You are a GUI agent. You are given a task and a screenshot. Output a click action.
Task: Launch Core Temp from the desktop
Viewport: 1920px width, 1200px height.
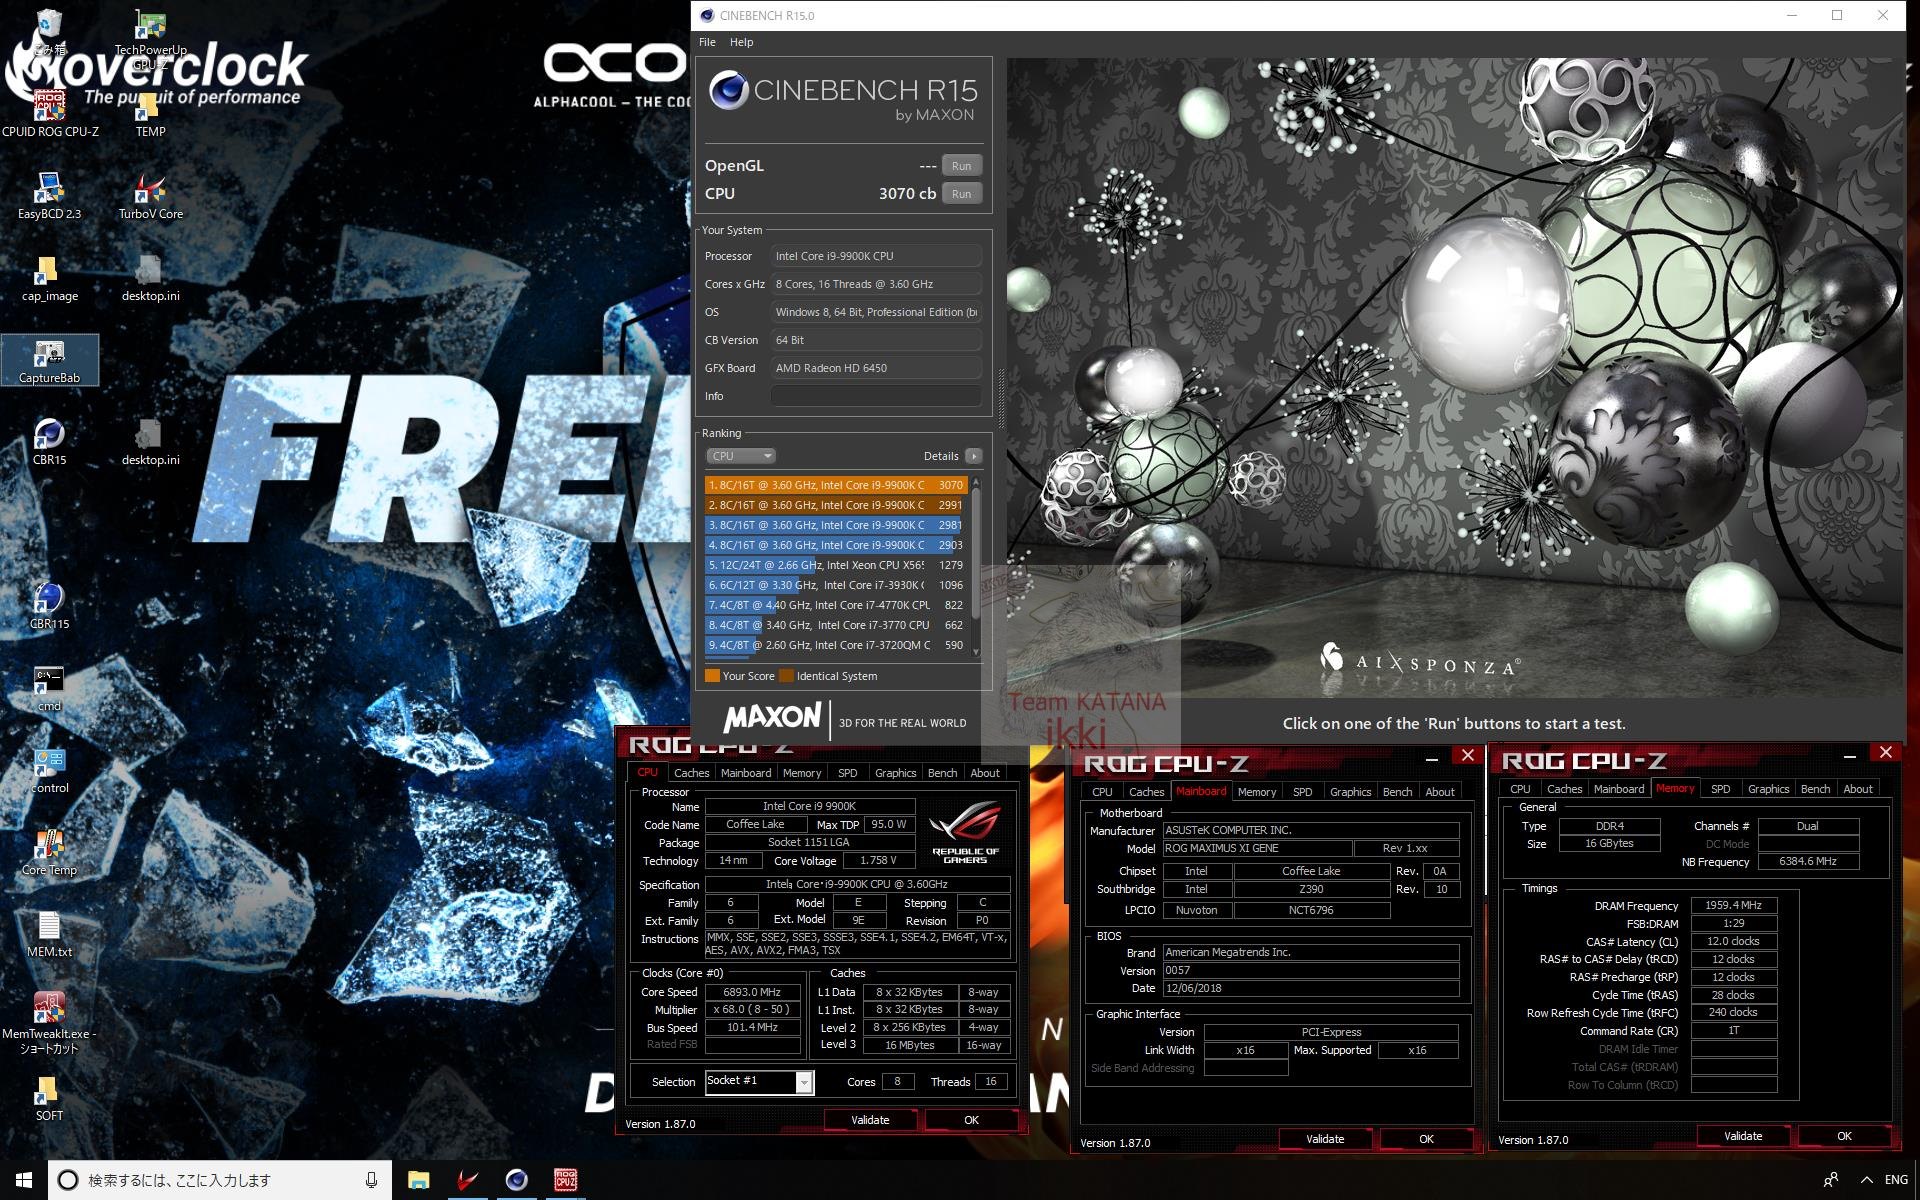click(x=49, y=852)
